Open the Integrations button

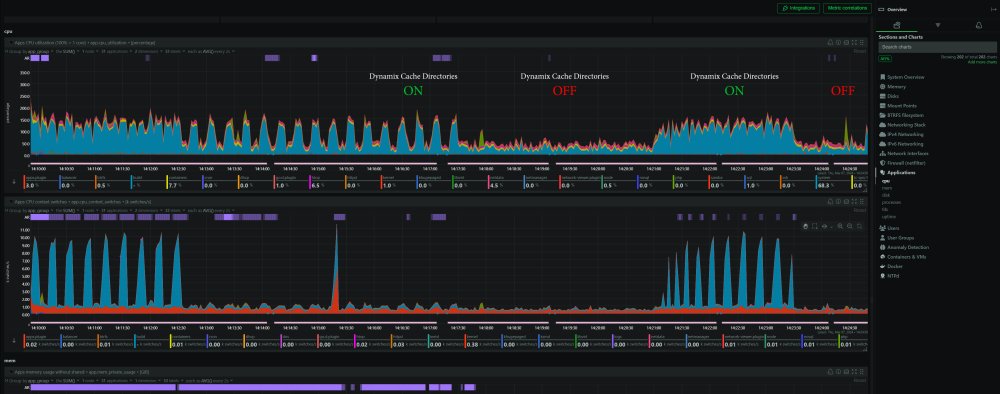[798, 8]
